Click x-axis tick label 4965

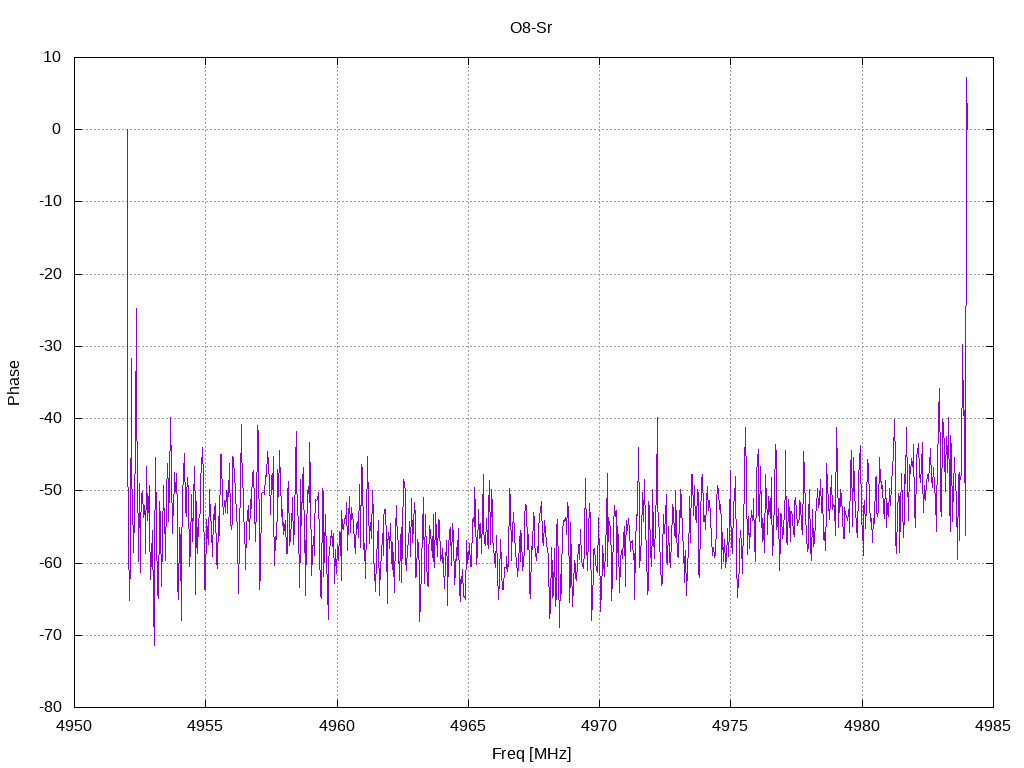[468, 726]
